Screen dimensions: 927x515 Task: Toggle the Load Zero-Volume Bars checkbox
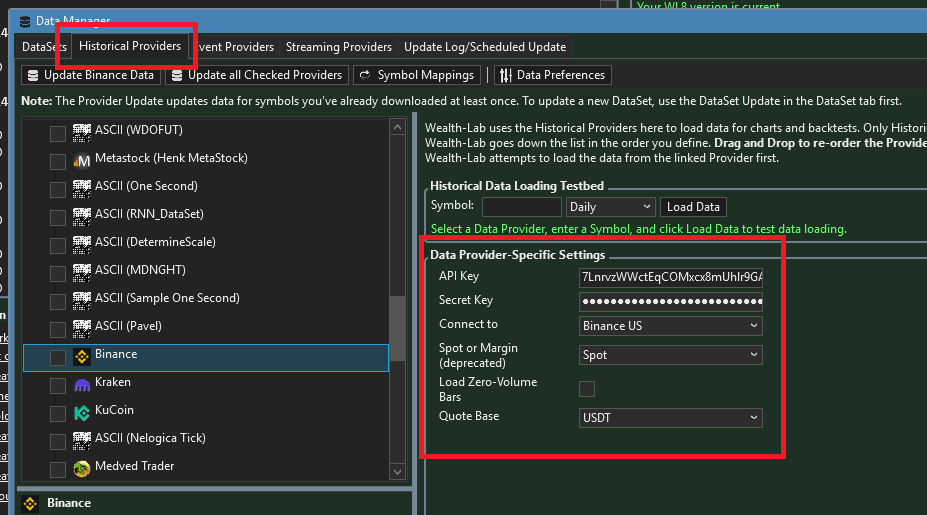(x=587, y=389)
